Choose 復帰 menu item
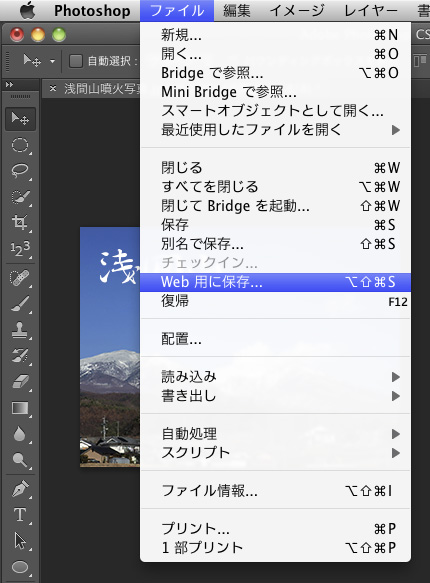This screenshot has width=430, height=583. (x=275, y=301)
